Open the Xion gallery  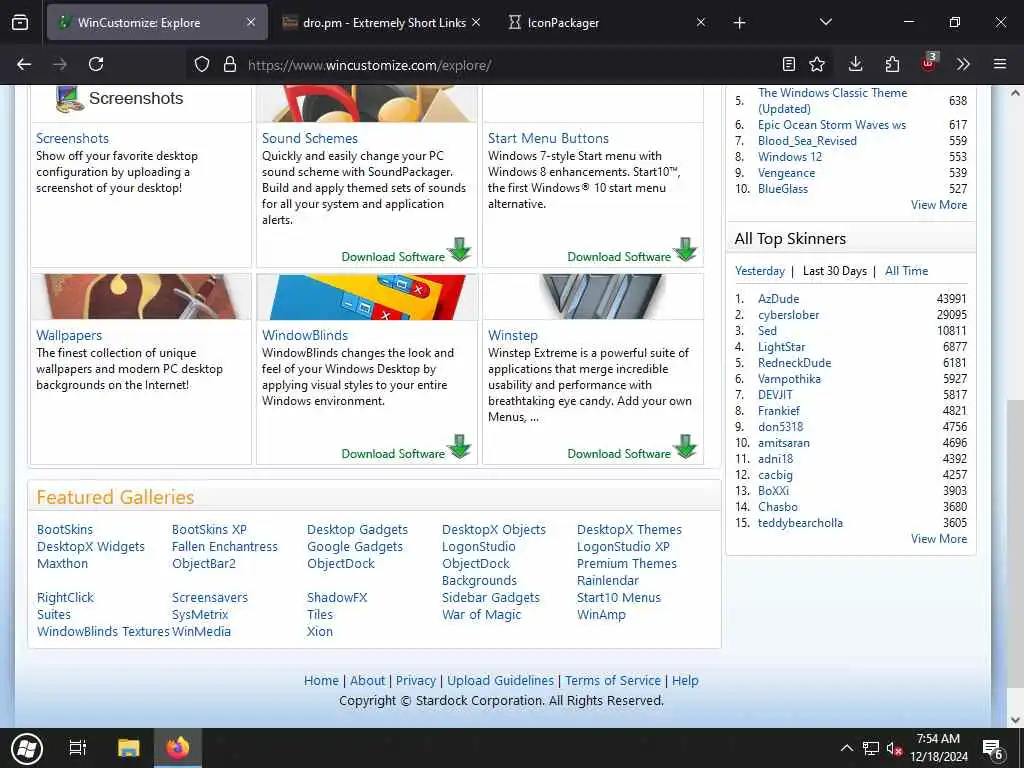click(319, 632)
